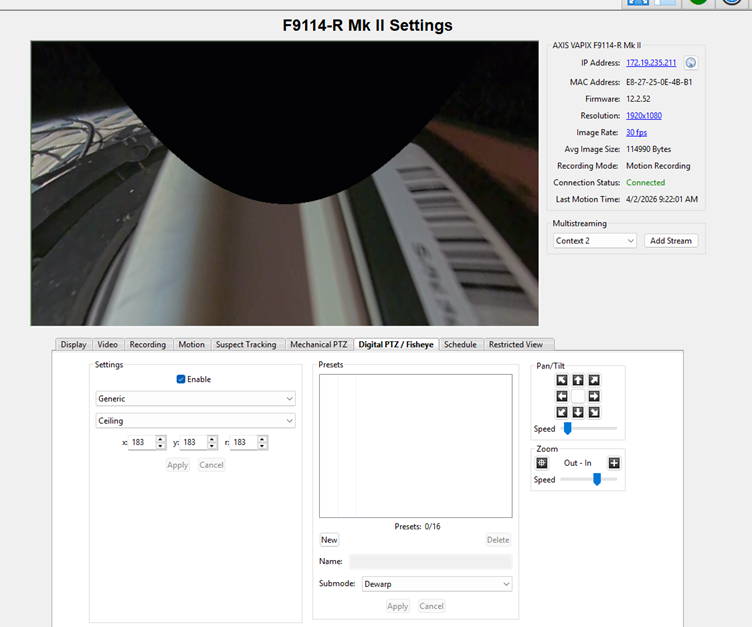Uncheck the Enable checkbox
The image size is (752, 627).
point(181,380)
